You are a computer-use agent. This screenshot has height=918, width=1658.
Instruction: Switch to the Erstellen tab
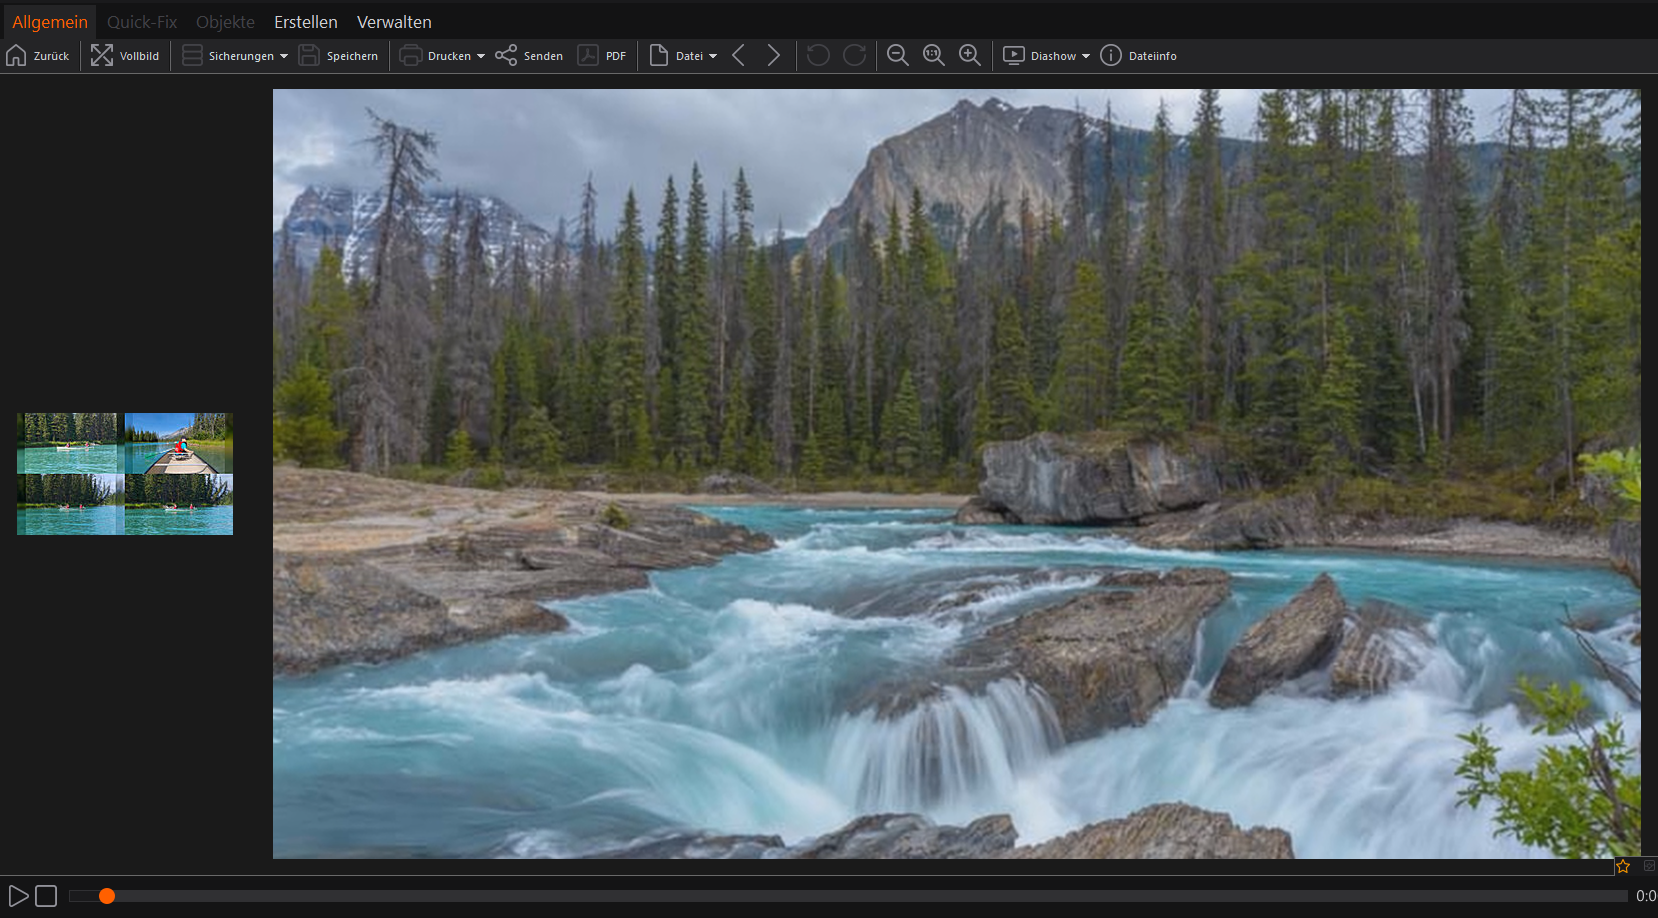coord(306,22)
